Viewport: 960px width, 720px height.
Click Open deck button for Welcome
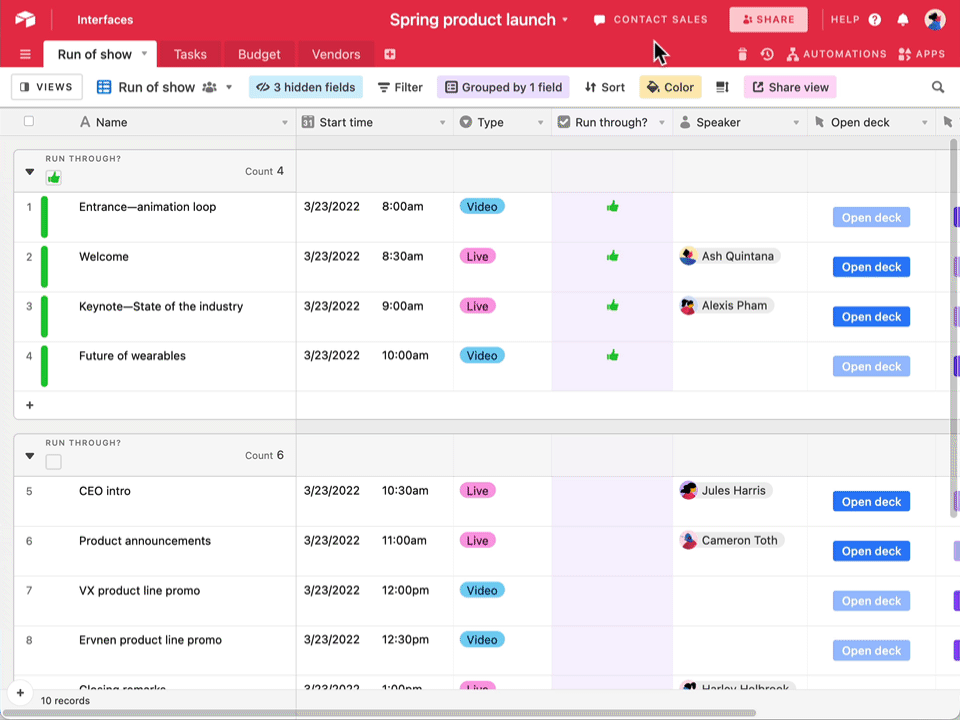click(x=871, y=267)
